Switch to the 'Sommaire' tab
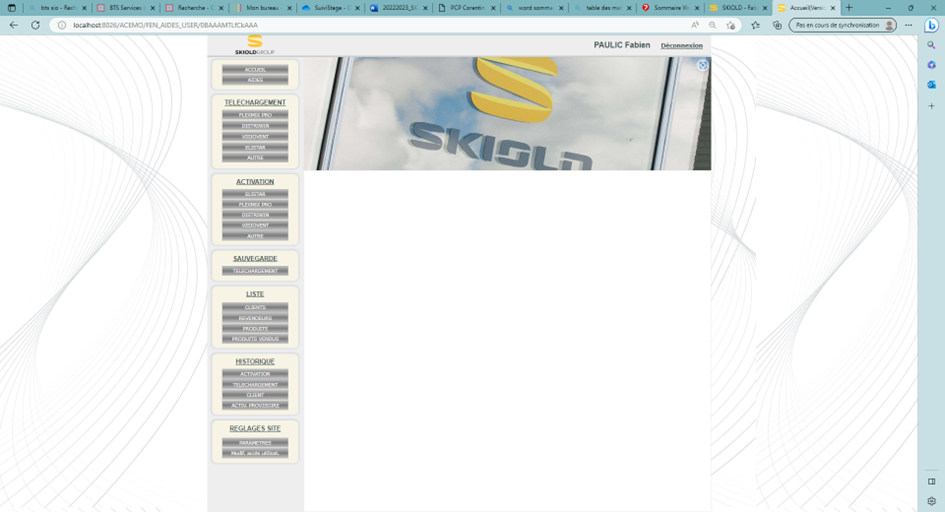Viewport: 945px width, 512px height. [x=671, y=8]
